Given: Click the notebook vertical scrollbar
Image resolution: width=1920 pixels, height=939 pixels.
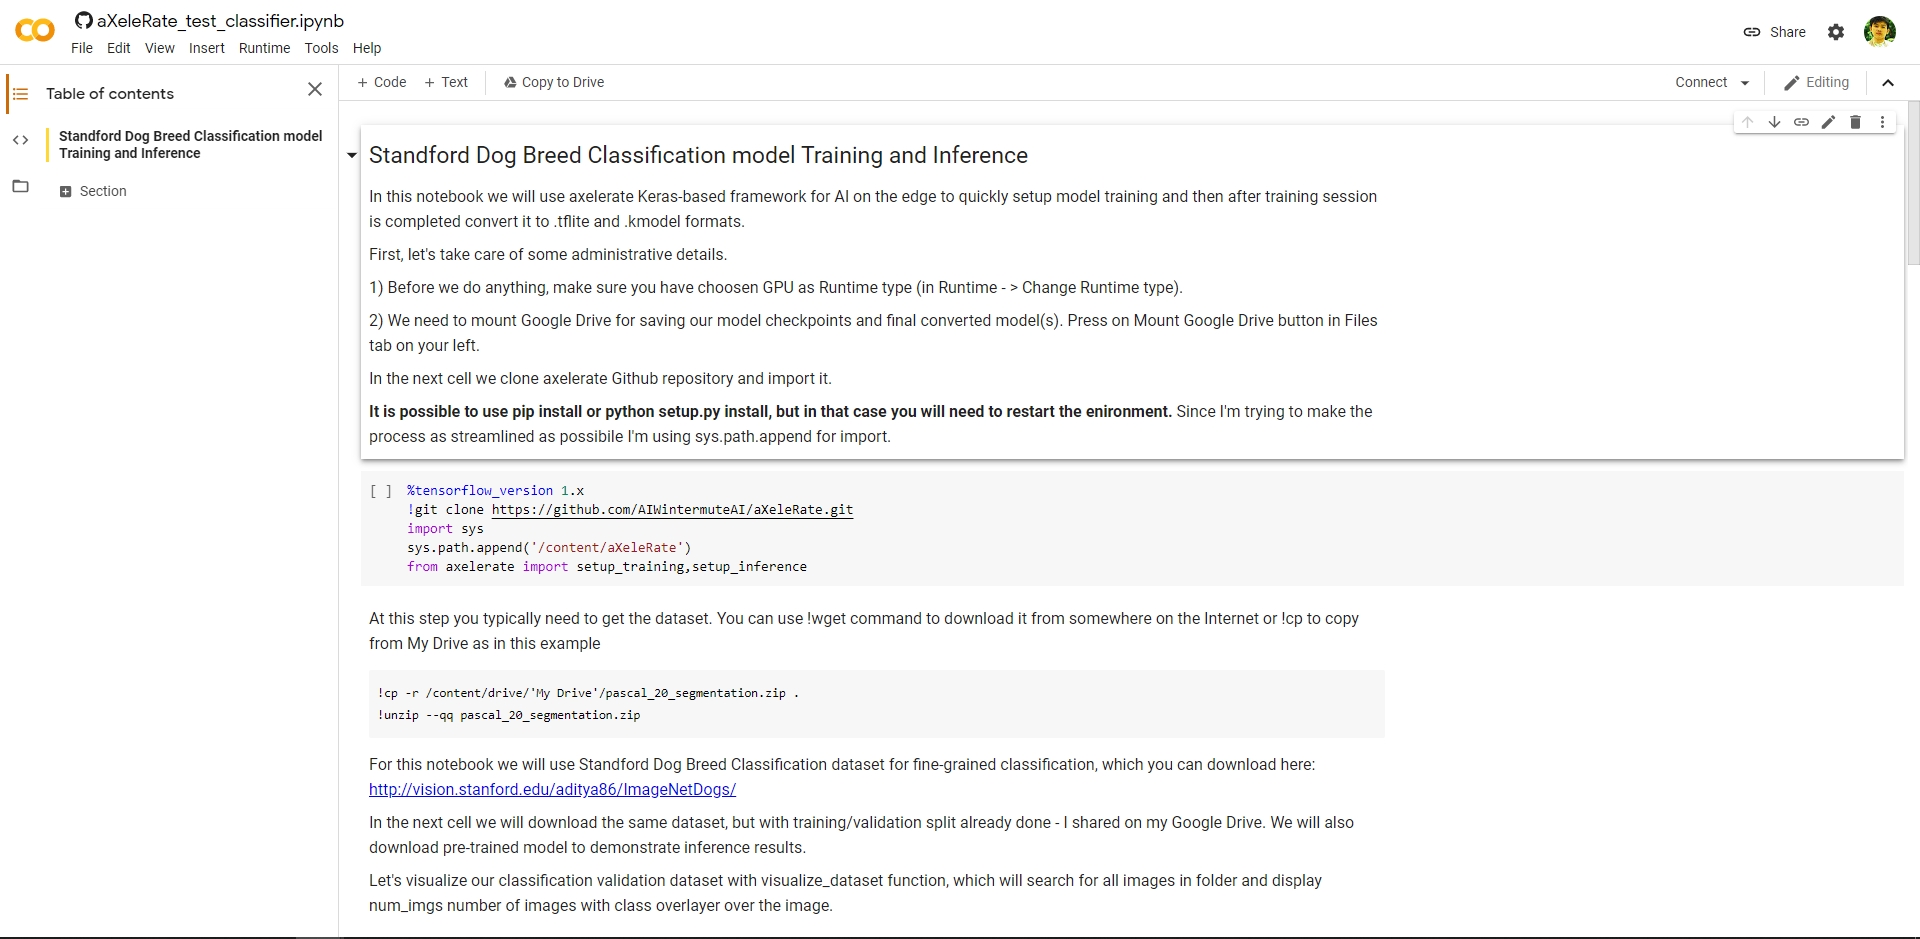Looking at the screenshot, I should [x=1913, y=180].
